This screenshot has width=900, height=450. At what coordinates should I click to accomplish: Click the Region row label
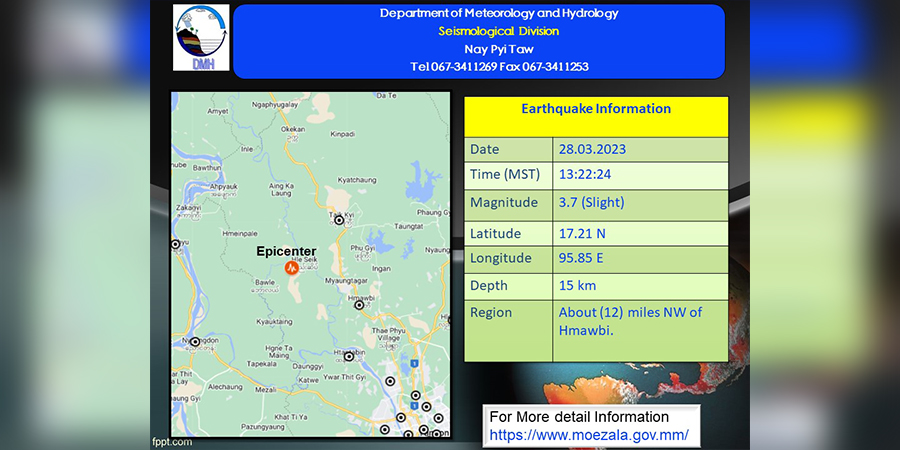tap(491, 313)
